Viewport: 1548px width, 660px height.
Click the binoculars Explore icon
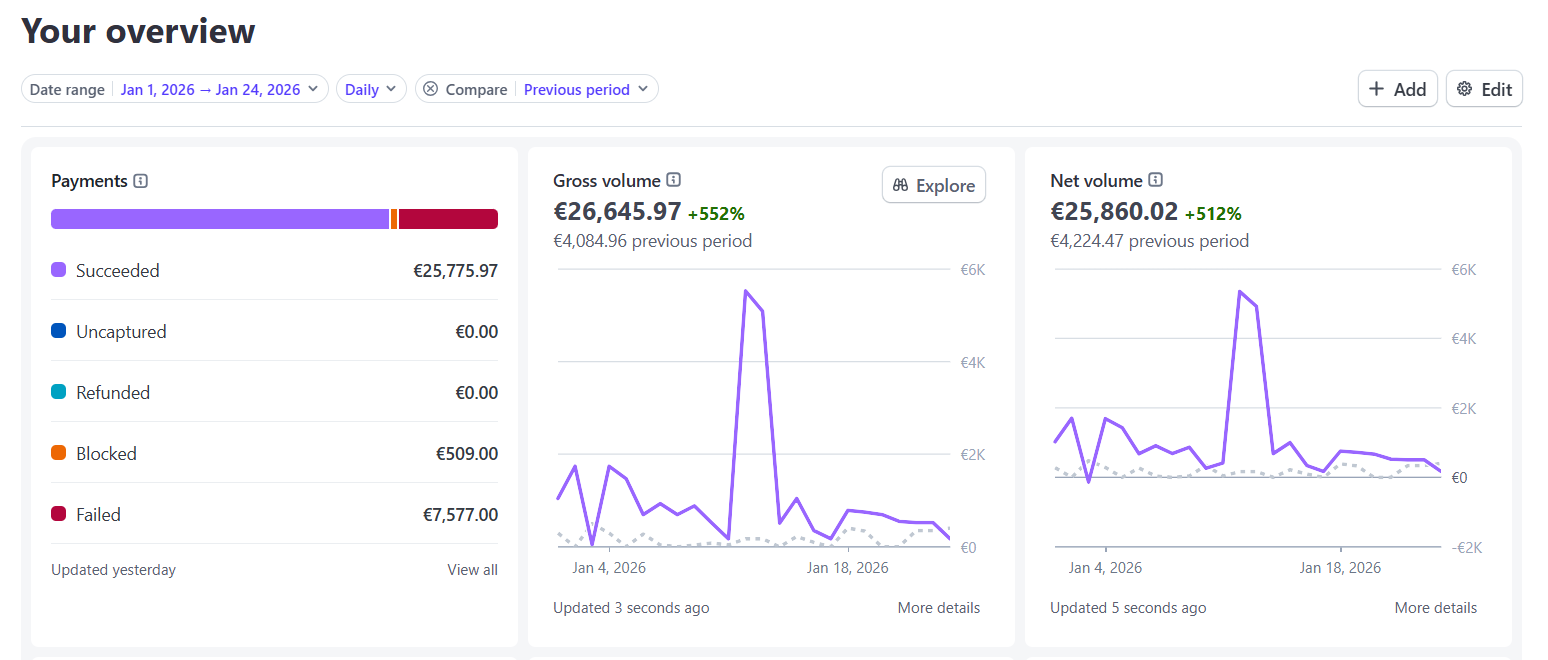tap(900, 185)
